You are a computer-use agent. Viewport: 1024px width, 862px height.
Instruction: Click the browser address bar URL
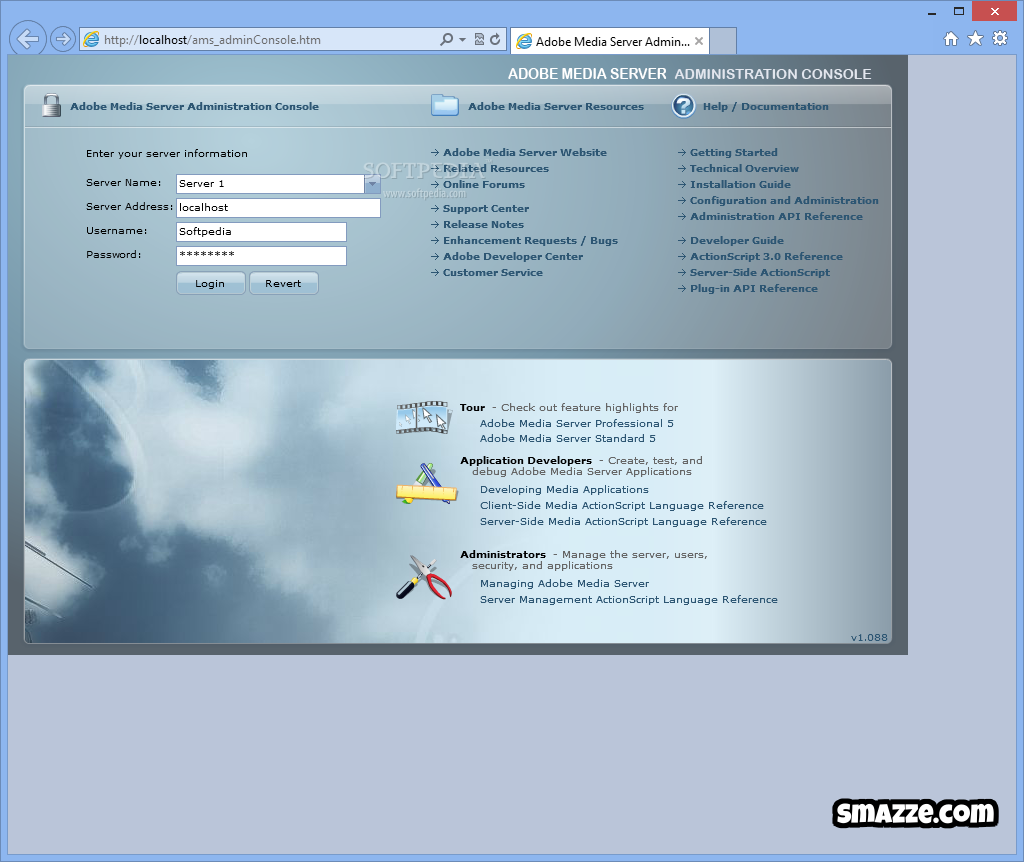212,40
